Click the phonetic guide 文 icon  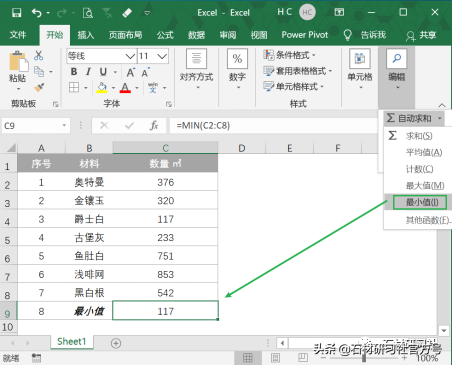(x=153, y=88)
